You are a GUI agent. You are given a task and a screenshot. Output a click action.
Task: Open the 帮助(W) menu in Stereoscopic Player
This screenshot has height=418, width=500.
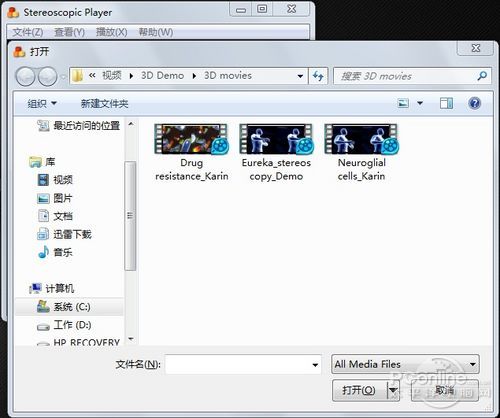pos(156,32)
